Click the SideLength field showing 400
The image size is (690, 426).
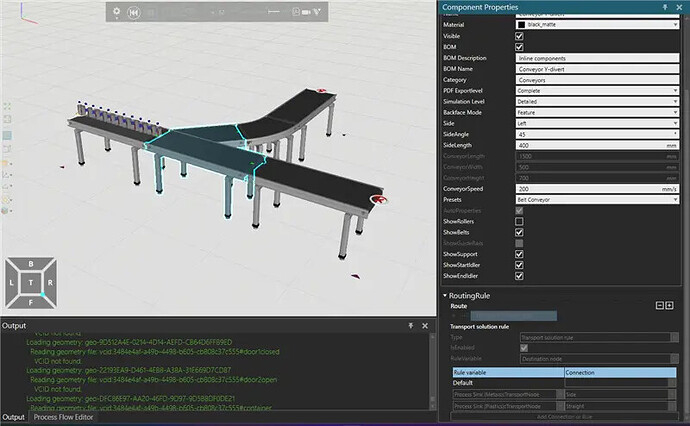pyautogui.click(x=597, y=145)
